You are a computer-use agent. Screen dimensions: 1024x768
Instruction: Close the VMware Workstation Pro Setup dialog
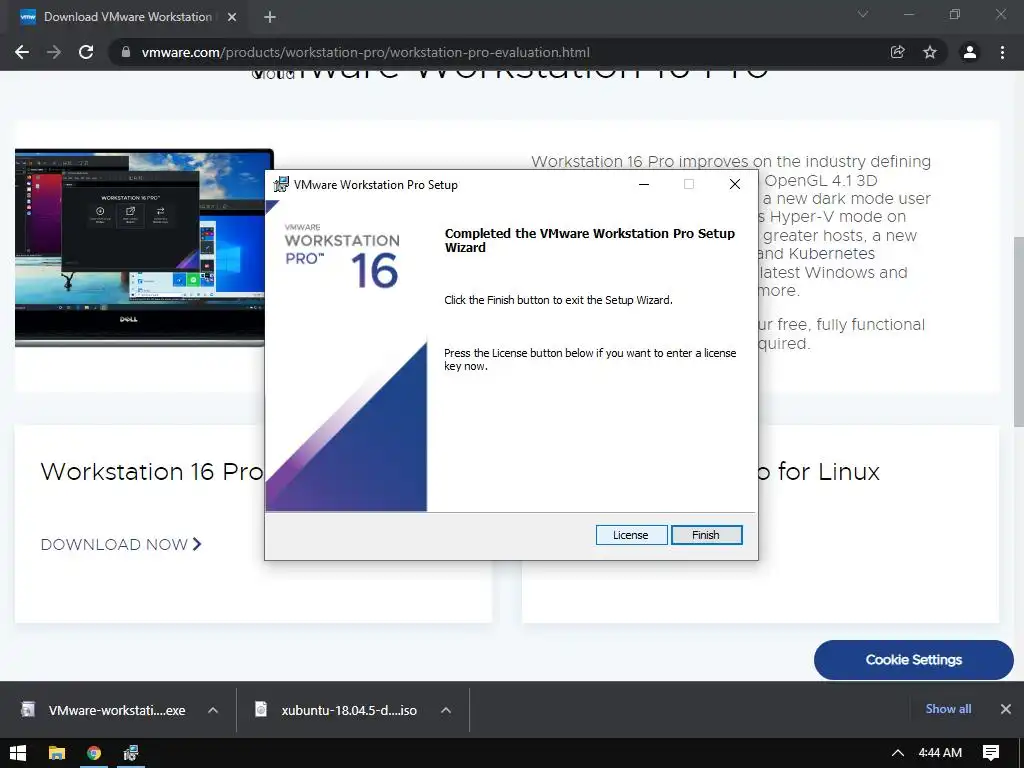(x=735, y=184)
